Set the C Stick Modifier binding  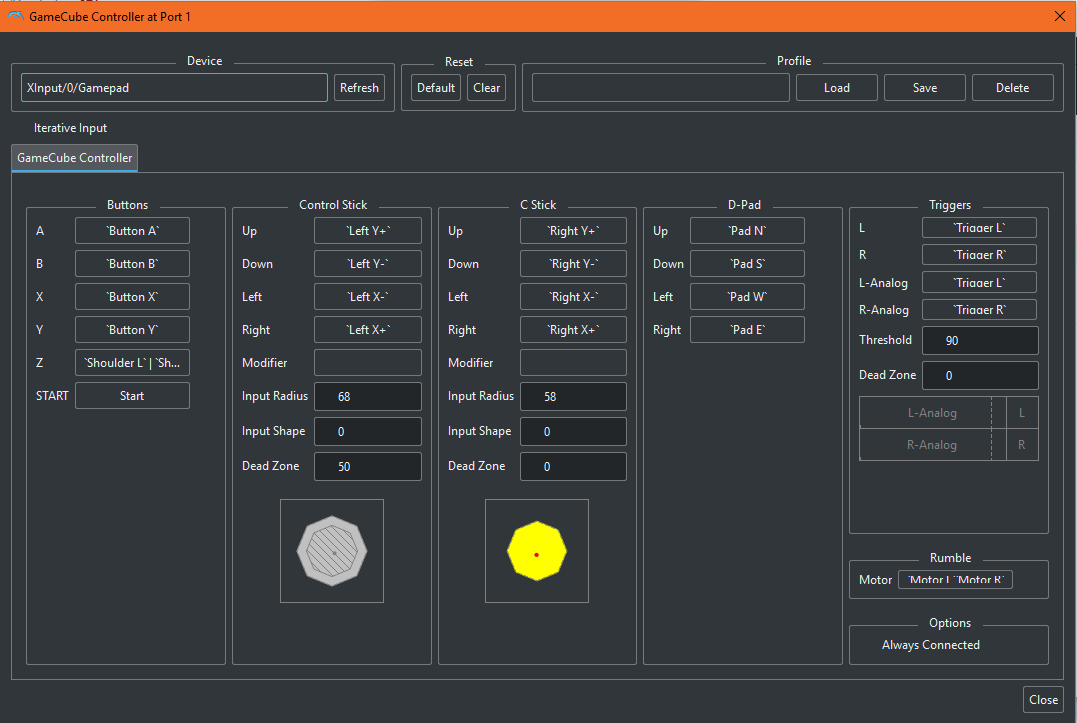click(574, 363)
